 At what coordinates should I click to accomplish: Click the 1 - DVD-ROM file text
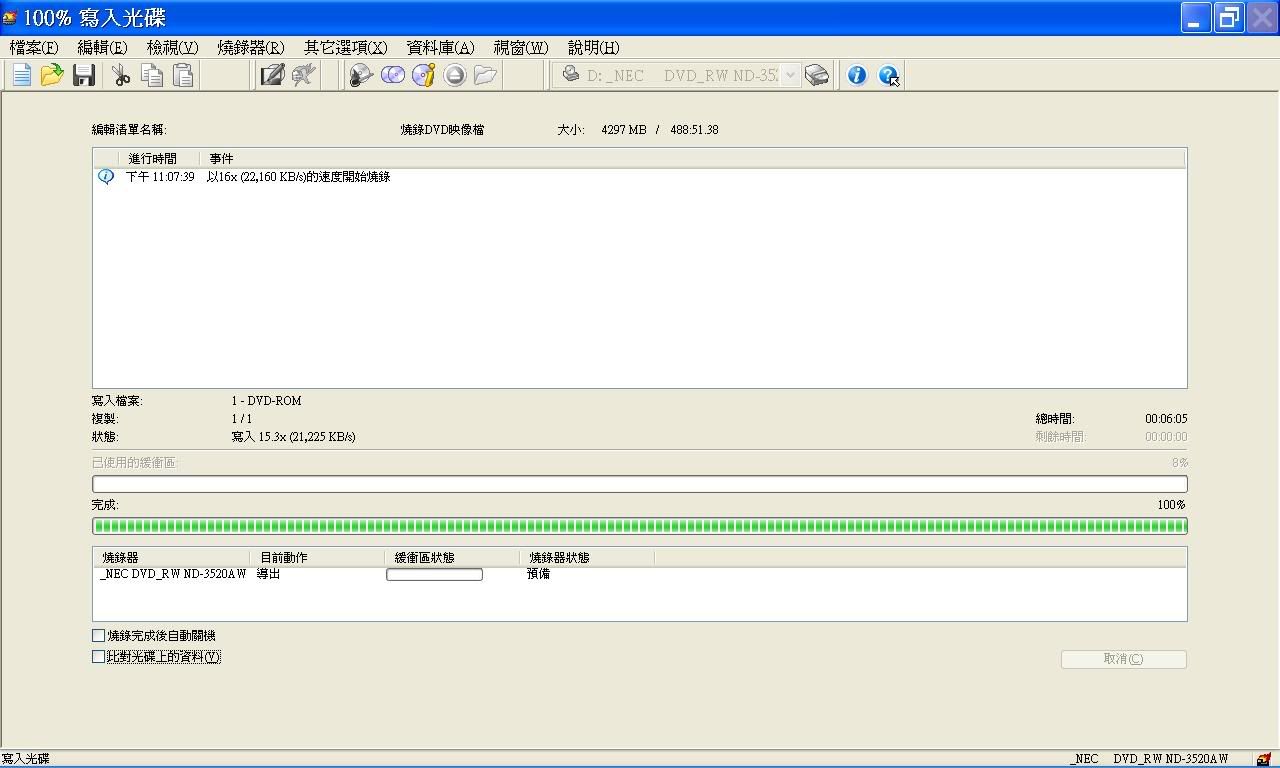point(266,401)
